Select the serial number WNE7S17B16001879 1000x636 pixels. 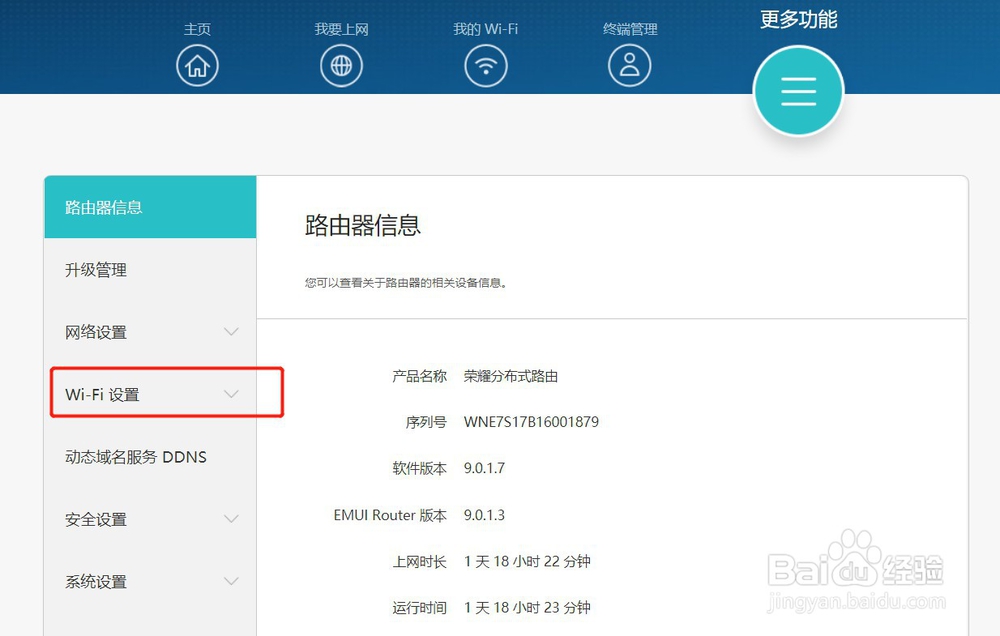click(530, 421)
